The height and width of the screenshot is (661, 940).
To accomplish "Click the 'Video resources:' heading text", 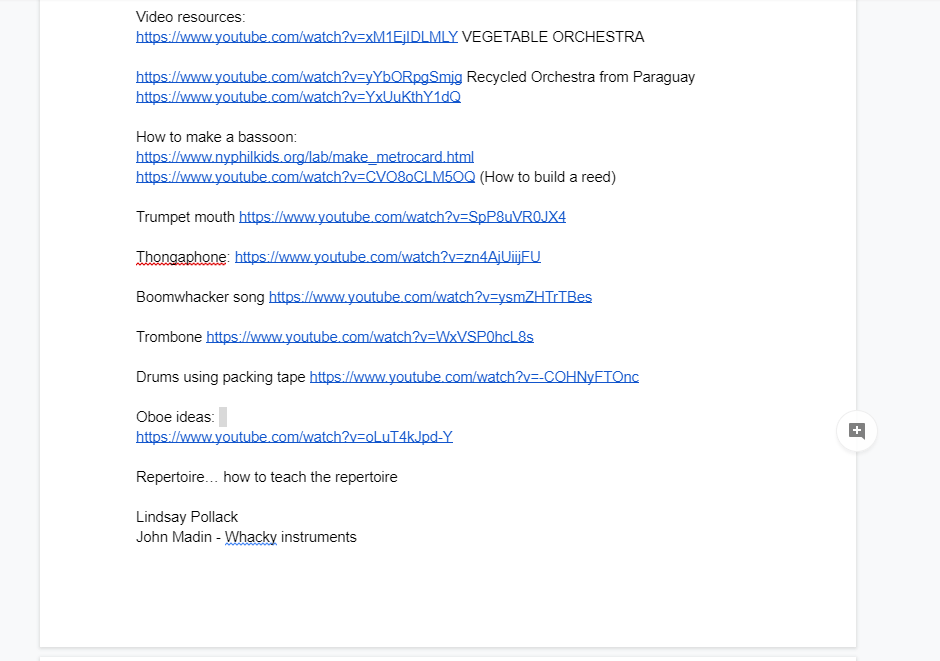I will click(190, 17).
